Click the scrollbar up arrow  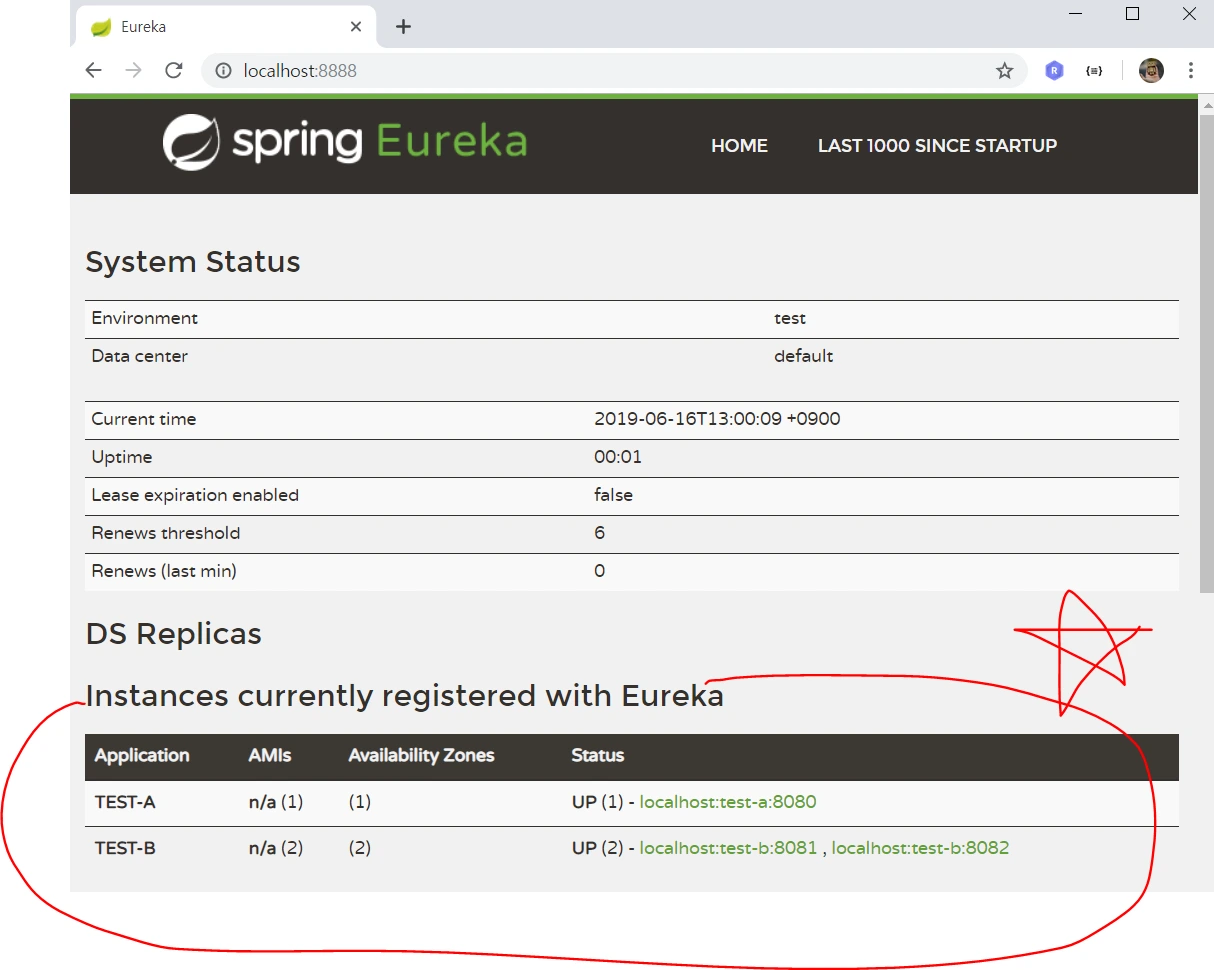[x=1206, y=104]
